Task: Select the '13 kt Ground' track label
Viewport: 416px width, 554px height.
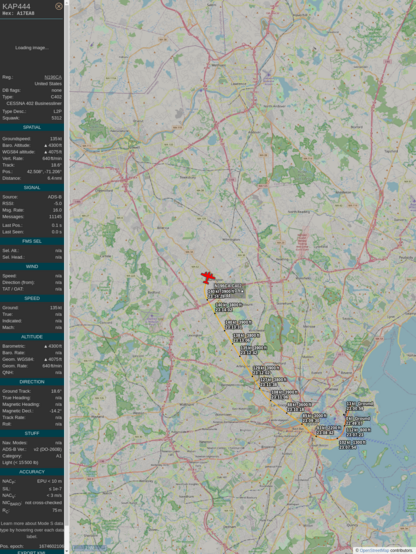Action: [x=360, y=406]
